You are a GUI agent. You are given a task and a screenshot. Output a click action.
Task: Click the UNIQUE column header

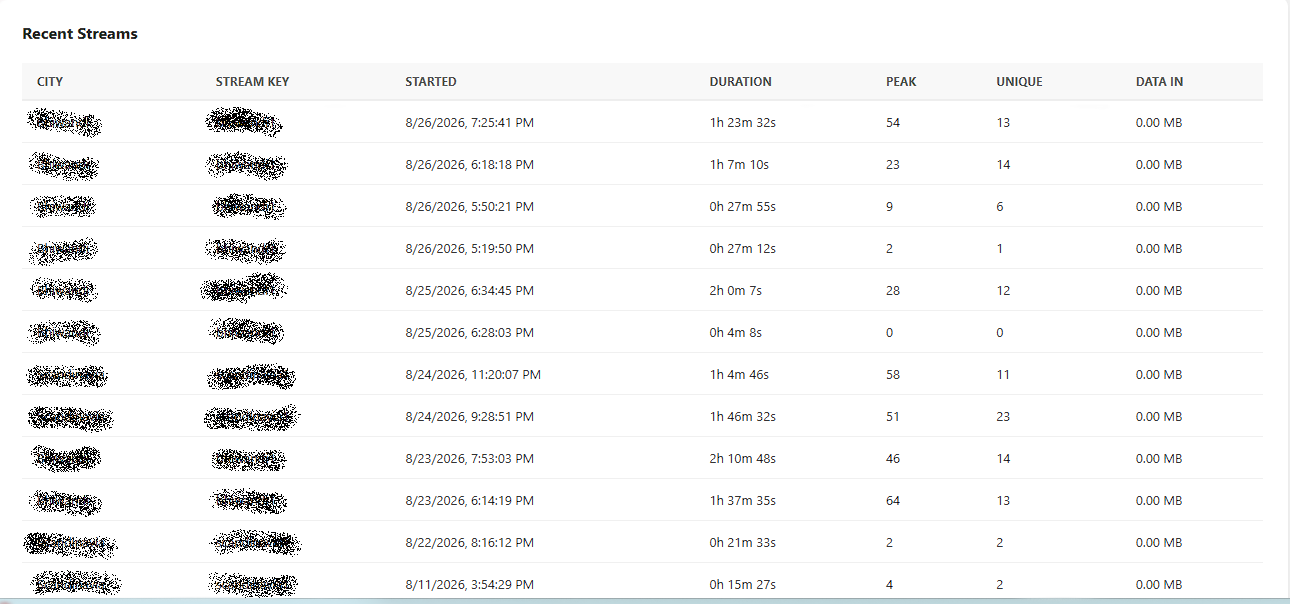[1019, 82]
